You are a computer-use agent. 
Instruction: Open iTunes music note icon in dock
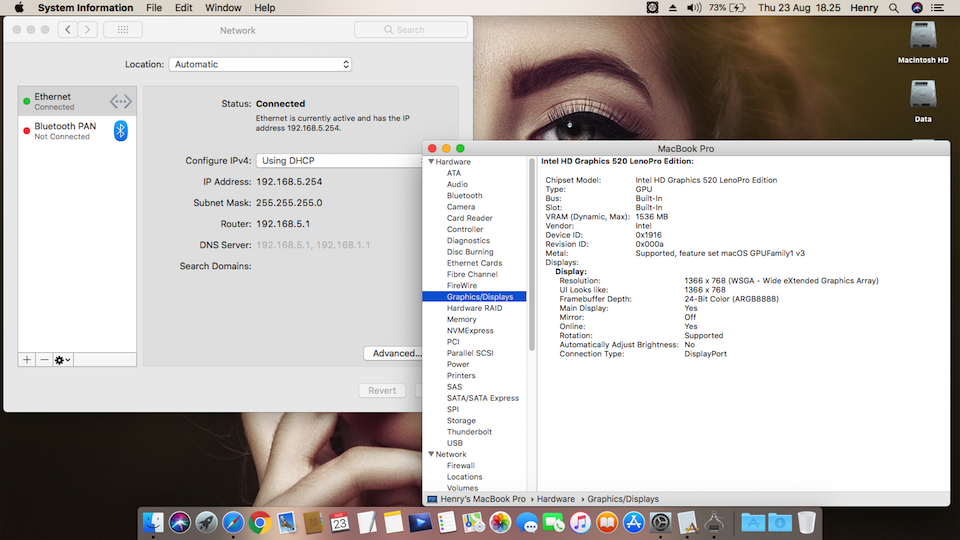(x=580, y=523)
